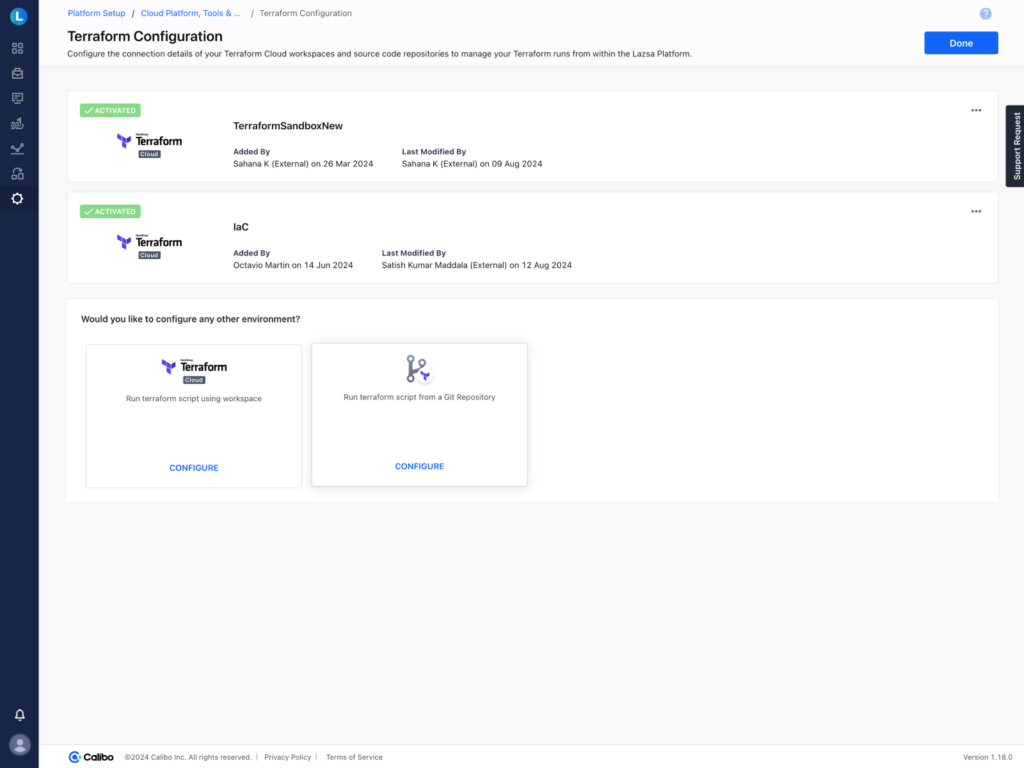This screenshot has height=768, width=1024.
Task: Open the Support Request side tab
Action: [x=1016, y=146]
